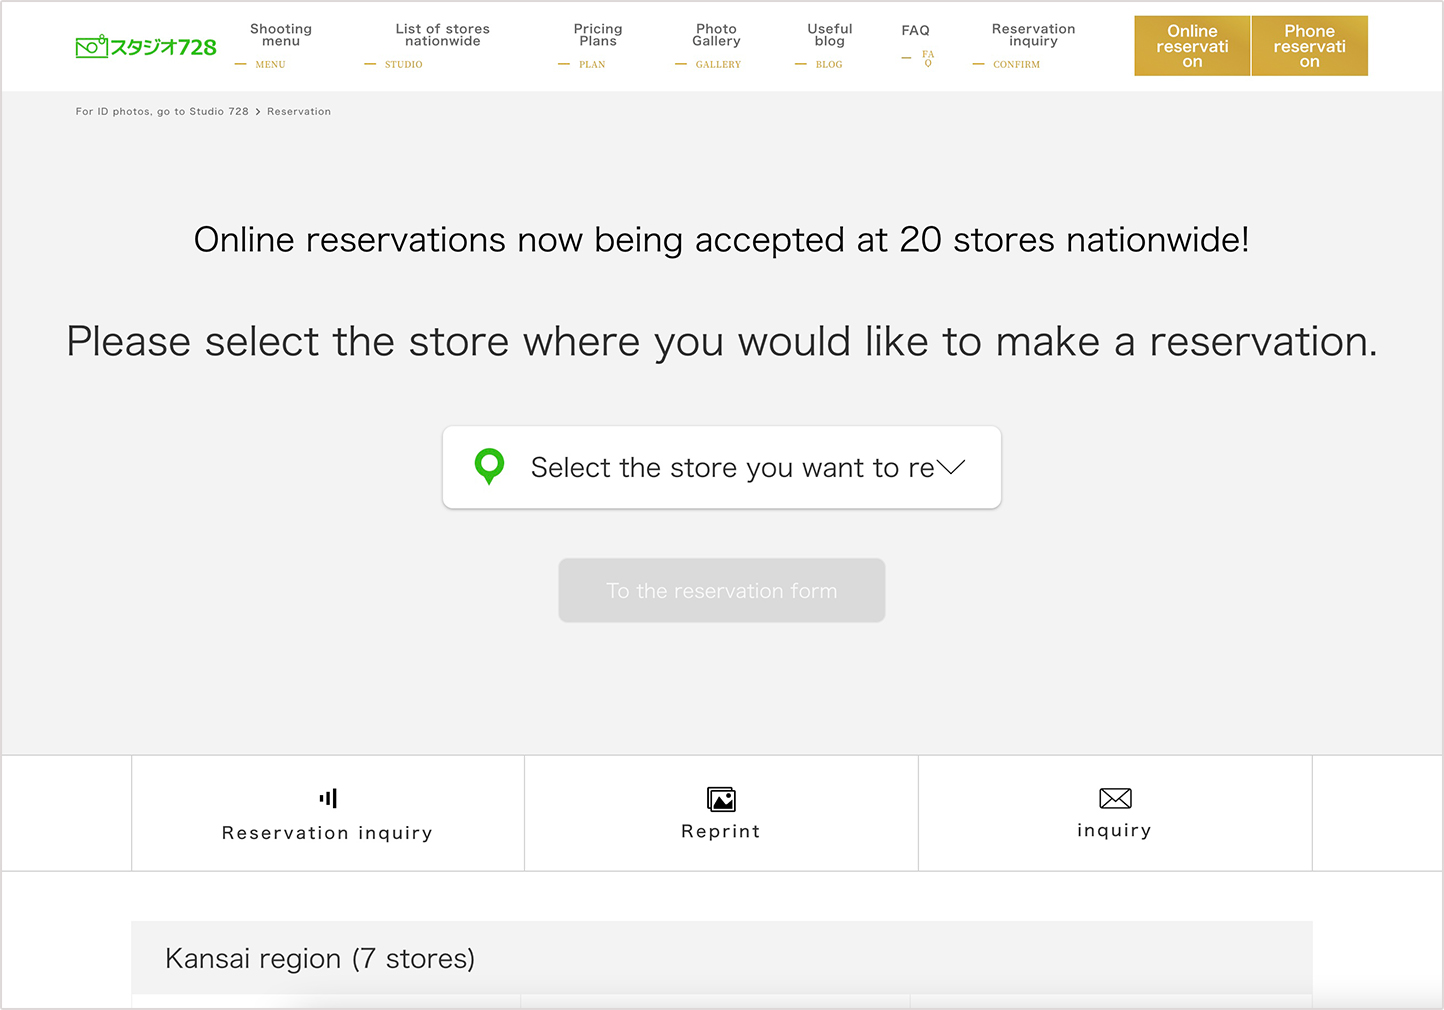Follow the Reservation breadcrumb link
This screenshot has width=1444, height=1010.
[298, 111]
